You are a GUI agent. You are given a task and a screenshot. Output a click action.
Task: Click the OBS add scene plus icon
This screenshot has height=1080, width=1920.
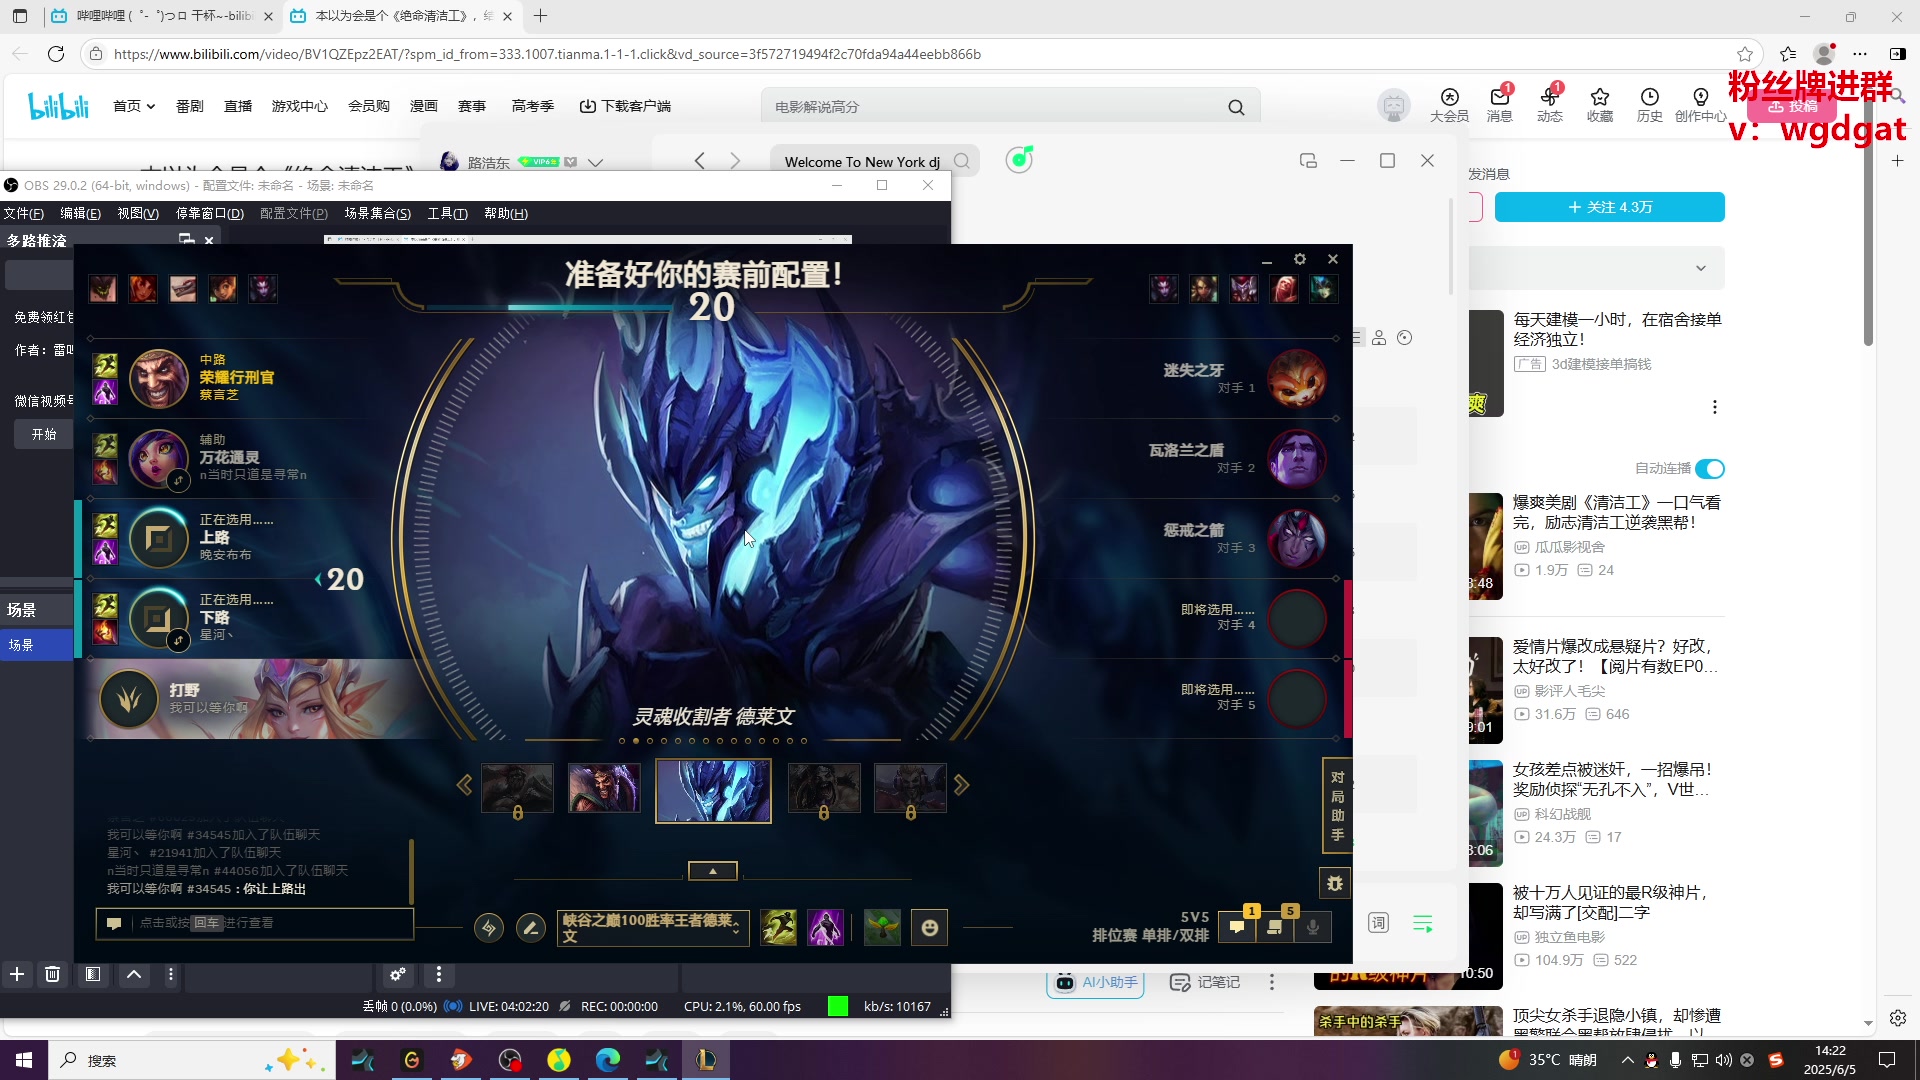pos(17,974)
